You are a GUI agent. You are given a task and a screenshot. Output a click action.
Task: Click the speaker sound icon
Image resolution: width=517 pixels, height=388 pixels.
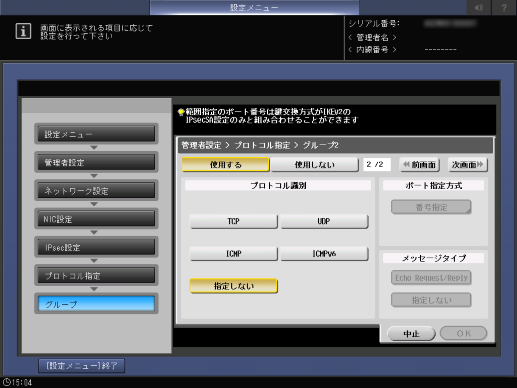479,7
